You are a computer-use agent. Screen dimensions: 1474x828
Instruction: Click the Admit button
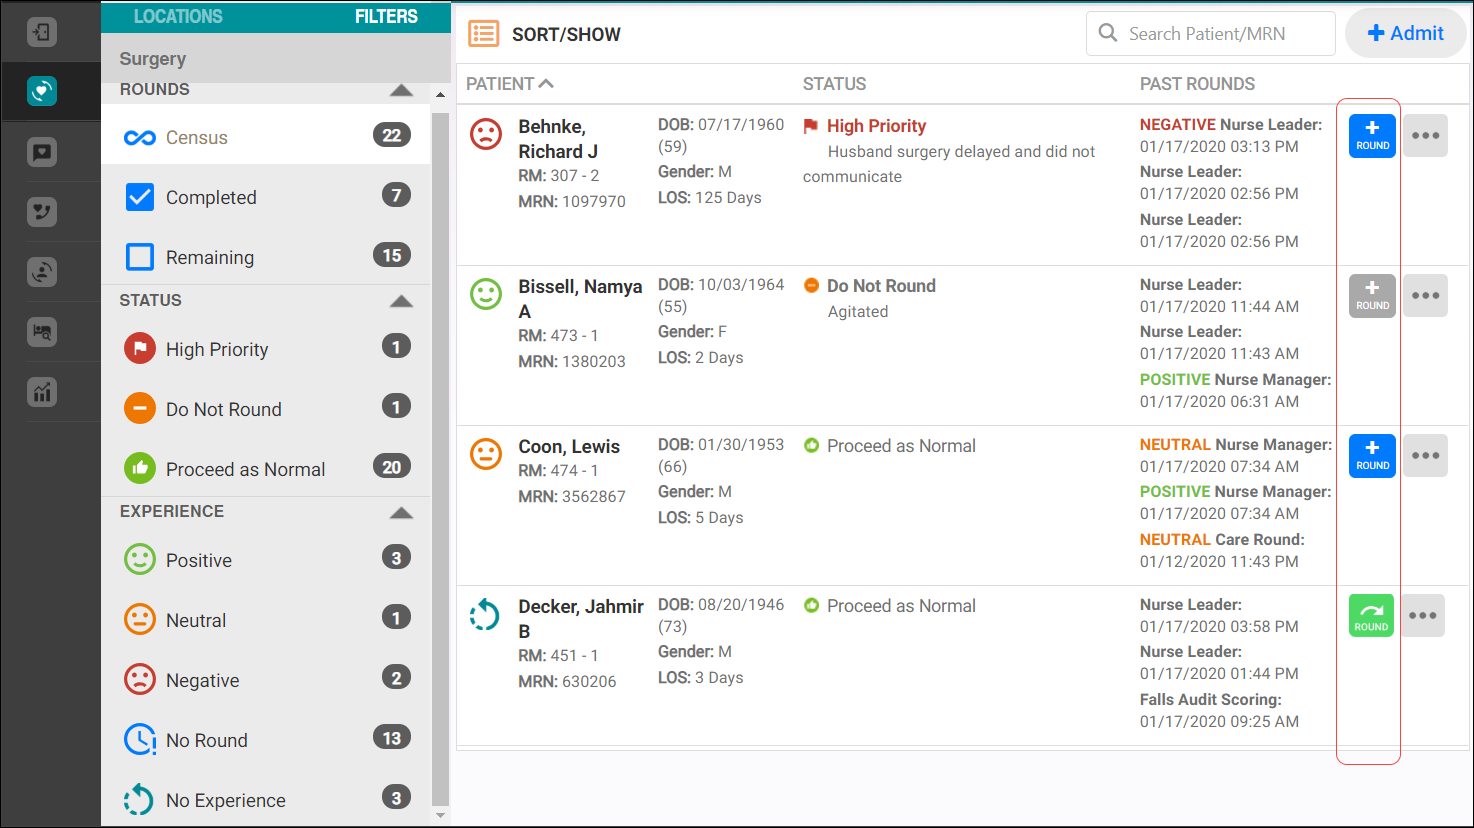point(1405,33)
